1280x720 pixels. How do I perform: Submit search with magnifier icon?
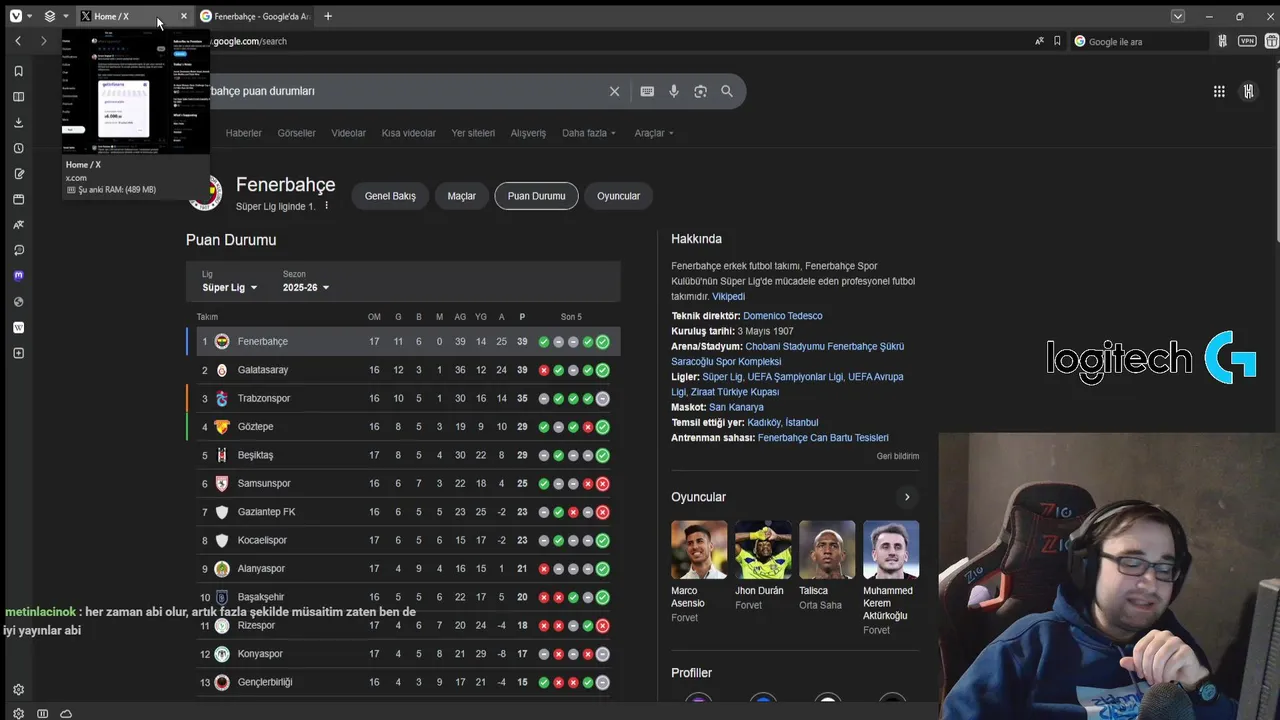(727, 91)
